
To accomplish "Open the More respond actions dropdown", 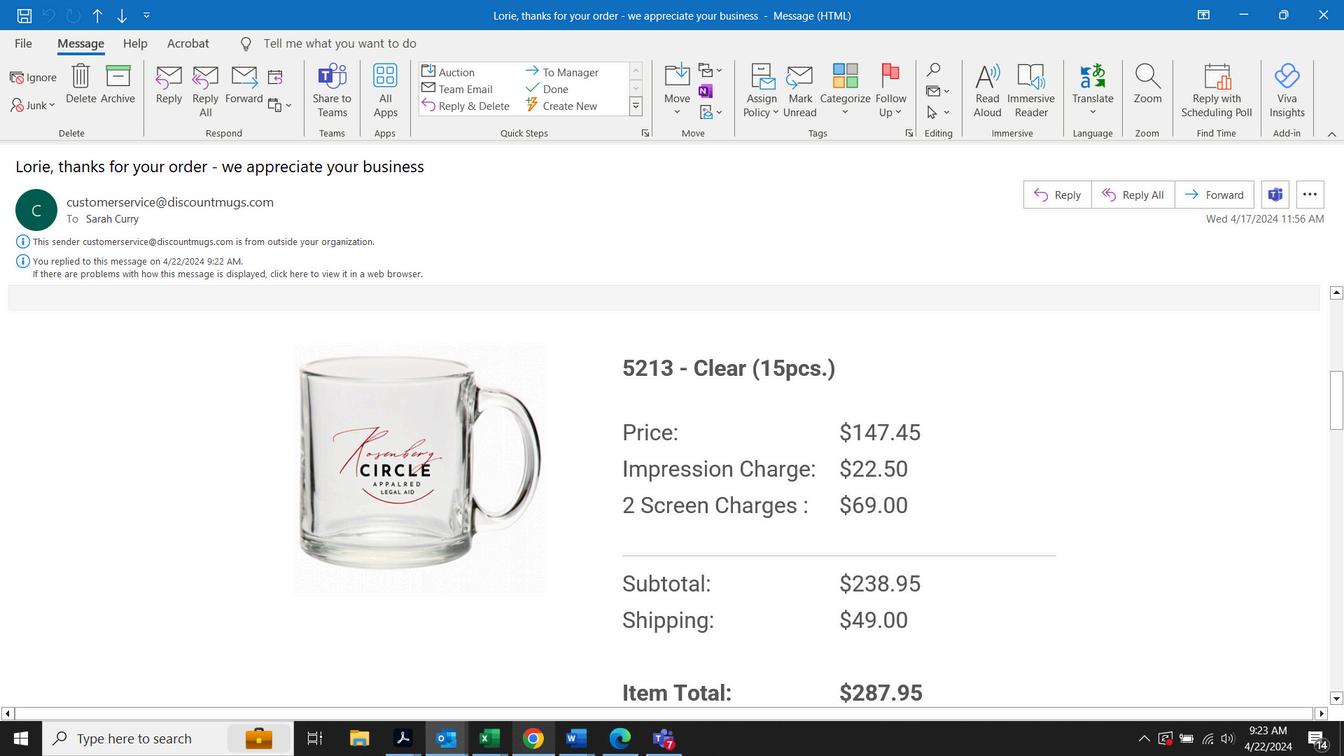I will coord(280,105).
